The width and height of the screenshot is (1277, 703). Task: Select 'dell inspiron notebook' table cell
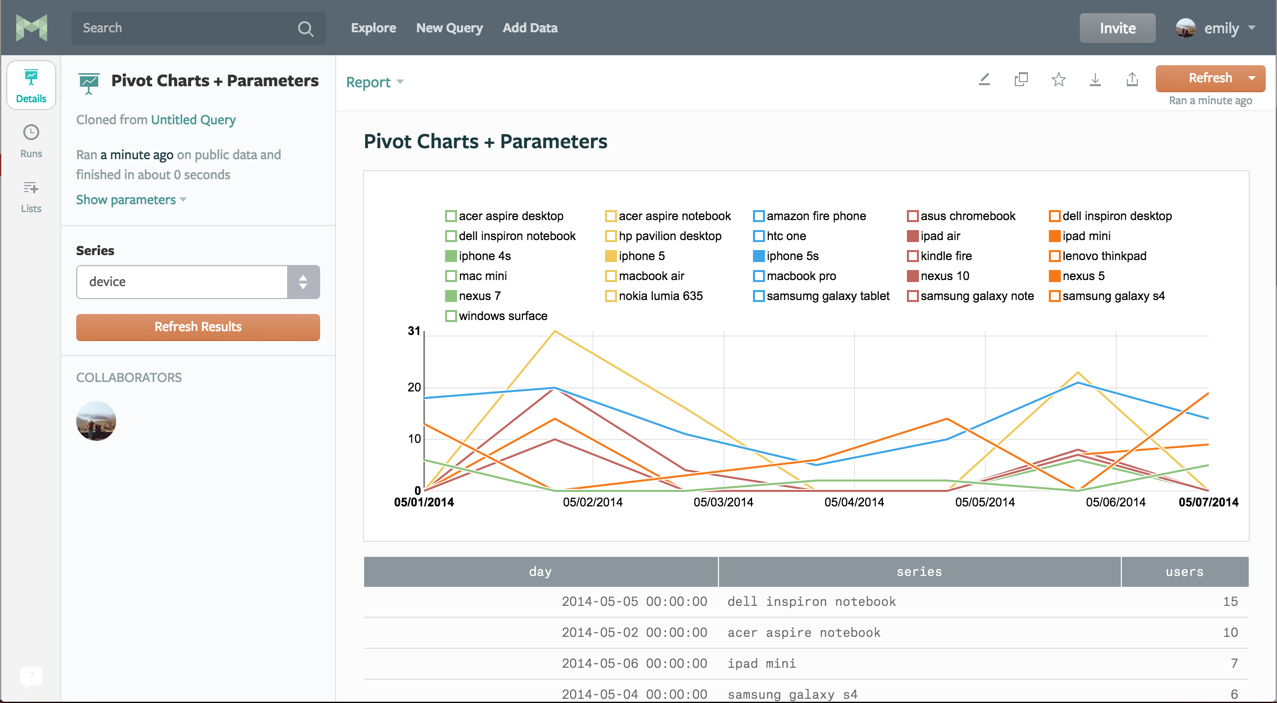pyautogui.click(x=919, y=602)
